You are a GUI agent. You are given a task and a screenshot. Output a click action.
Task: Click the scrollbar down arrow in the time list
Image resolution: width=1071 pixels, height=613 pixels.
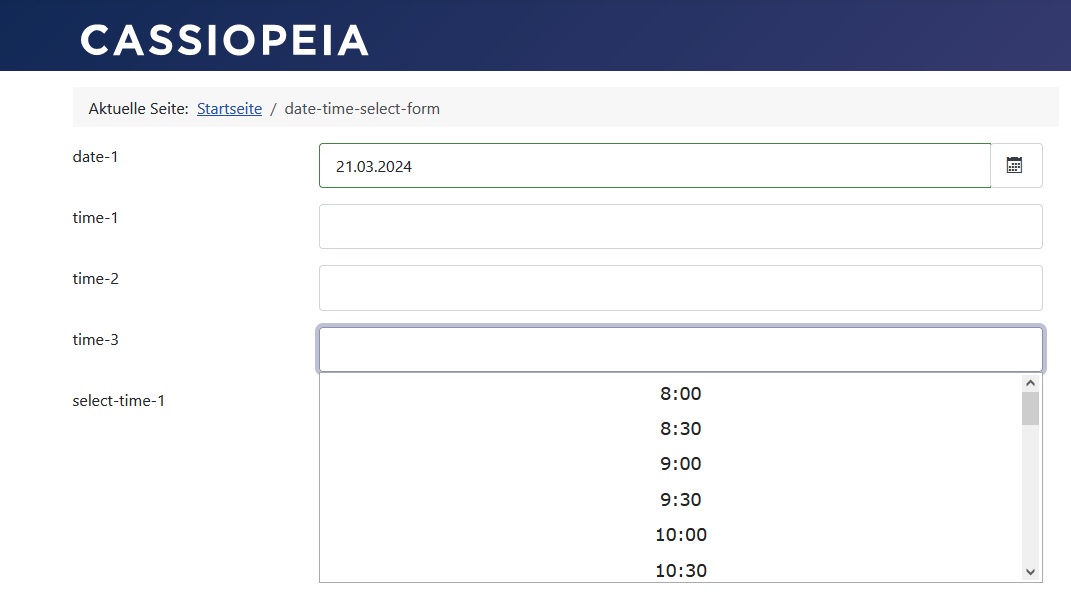[1030, 571]
